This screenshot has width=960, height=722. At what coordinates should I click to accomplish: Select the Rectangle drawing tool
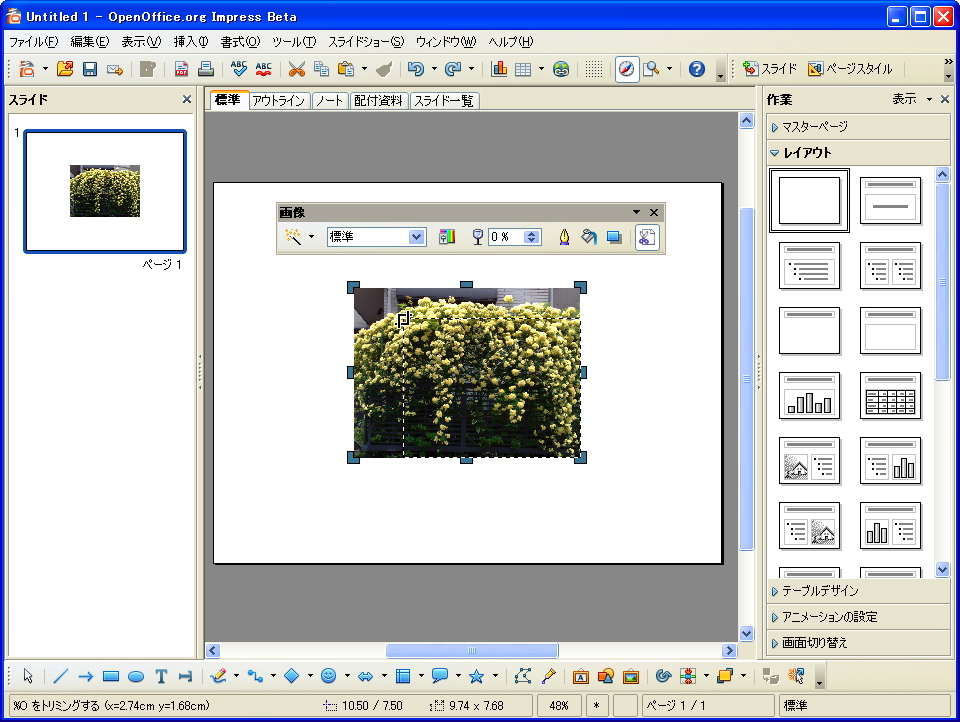(x=111, y=676)
